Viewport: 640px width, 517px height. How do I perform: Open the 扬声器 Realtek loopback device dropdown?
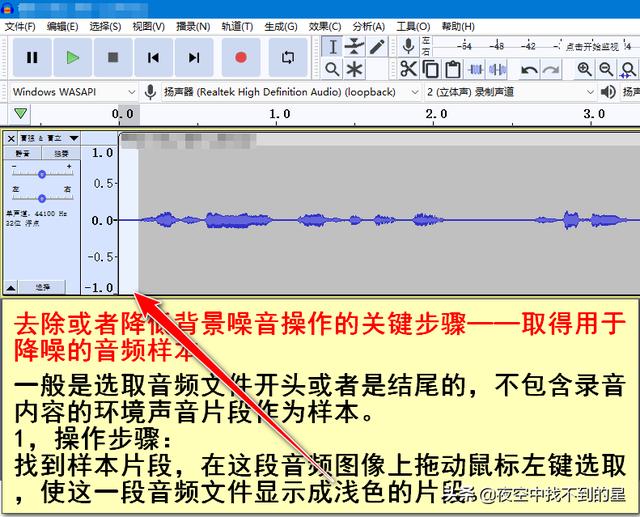pos(291,92)
